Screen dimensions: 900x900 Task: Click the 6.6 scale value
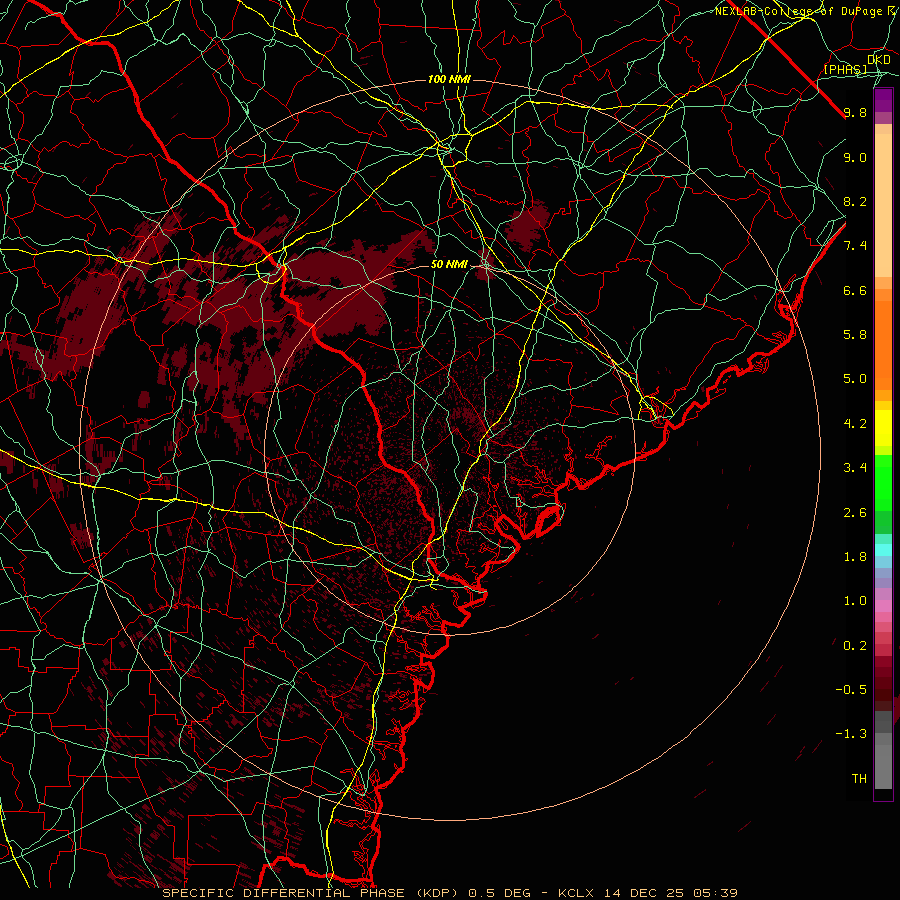pyautogui.click(x=855, y=290)
